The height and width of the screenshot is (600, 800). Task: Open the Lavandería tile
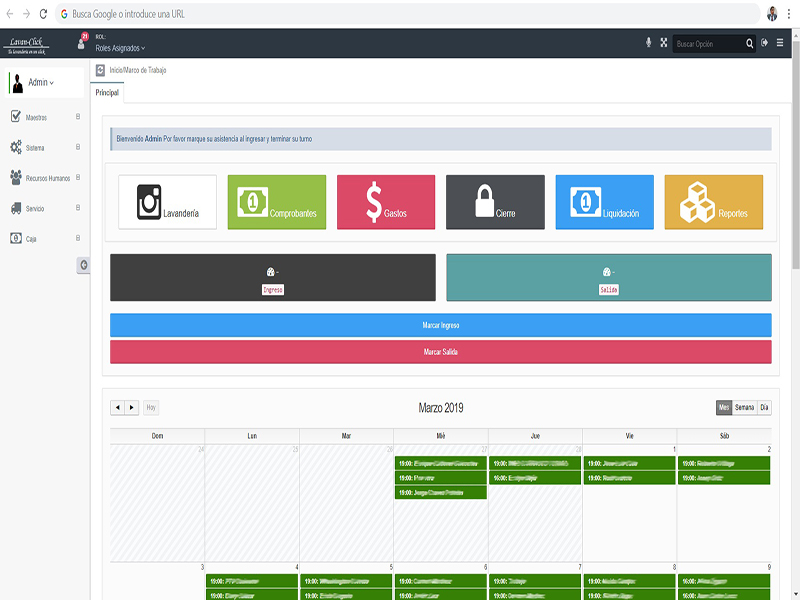click(167, 202)
